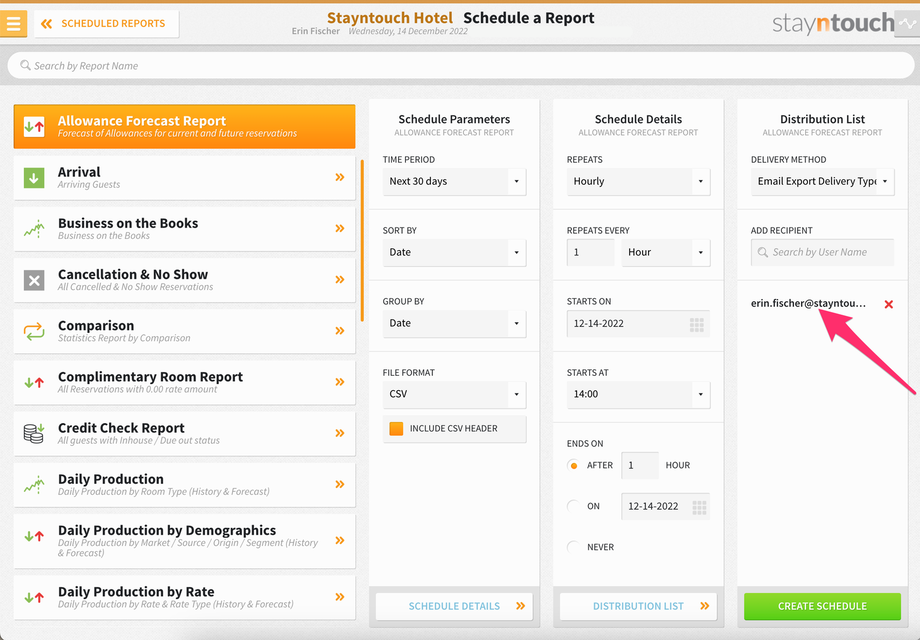
Task: Search by Report Name field
Action: tap(461, 66)
